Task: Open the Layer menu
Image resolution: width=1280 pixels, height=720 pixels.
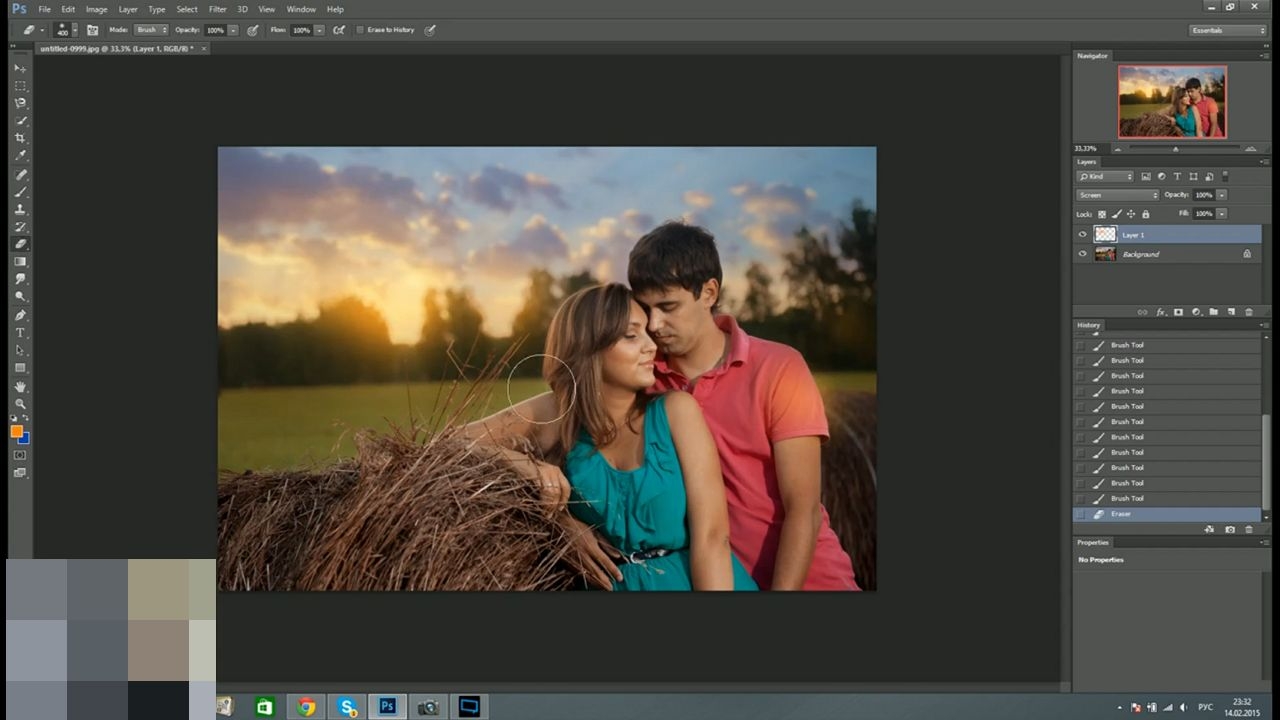Action: 128,9
